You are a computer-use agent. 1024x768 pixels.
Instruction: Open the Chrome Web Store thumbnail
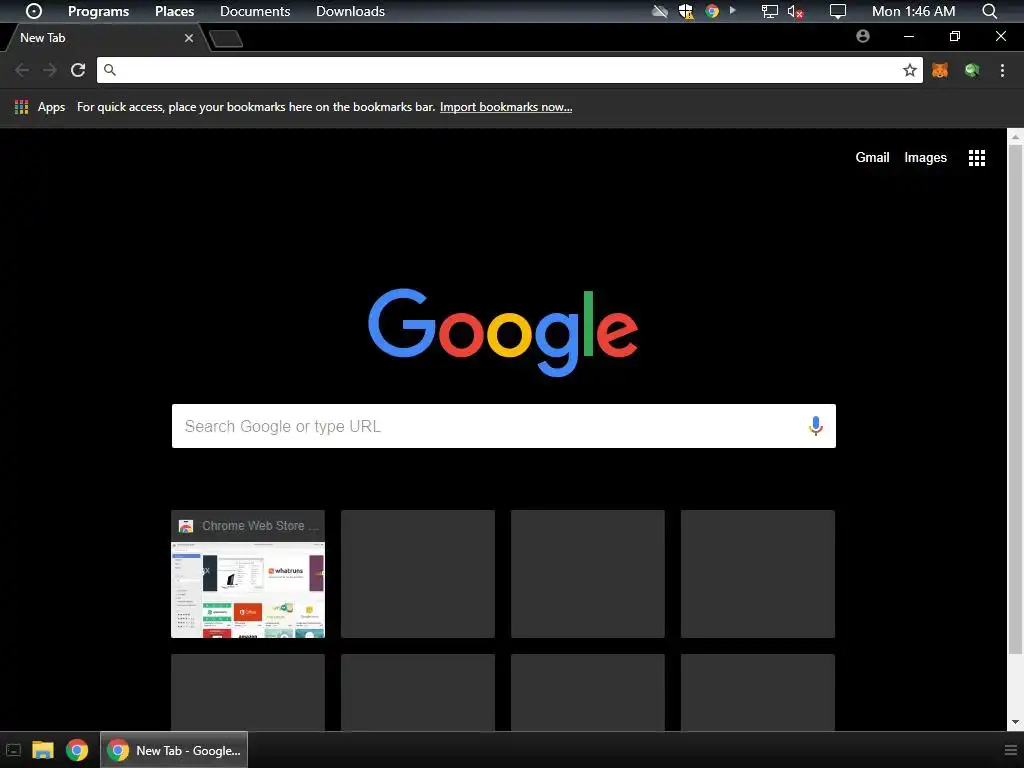point(248,574)
